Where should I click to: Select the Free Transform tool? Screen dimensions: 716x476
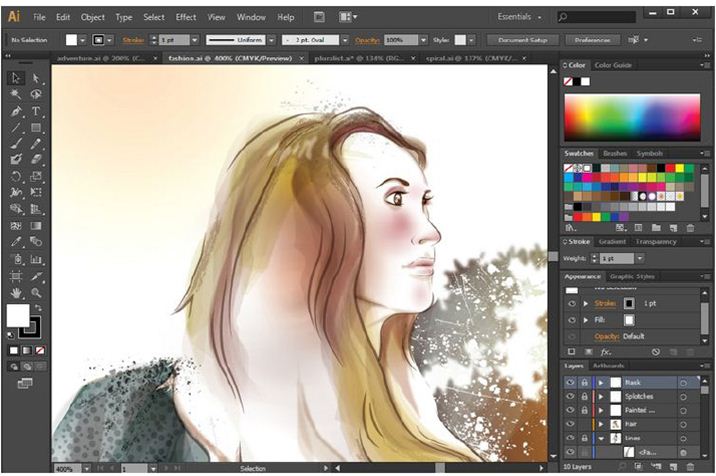pos(36,192)
